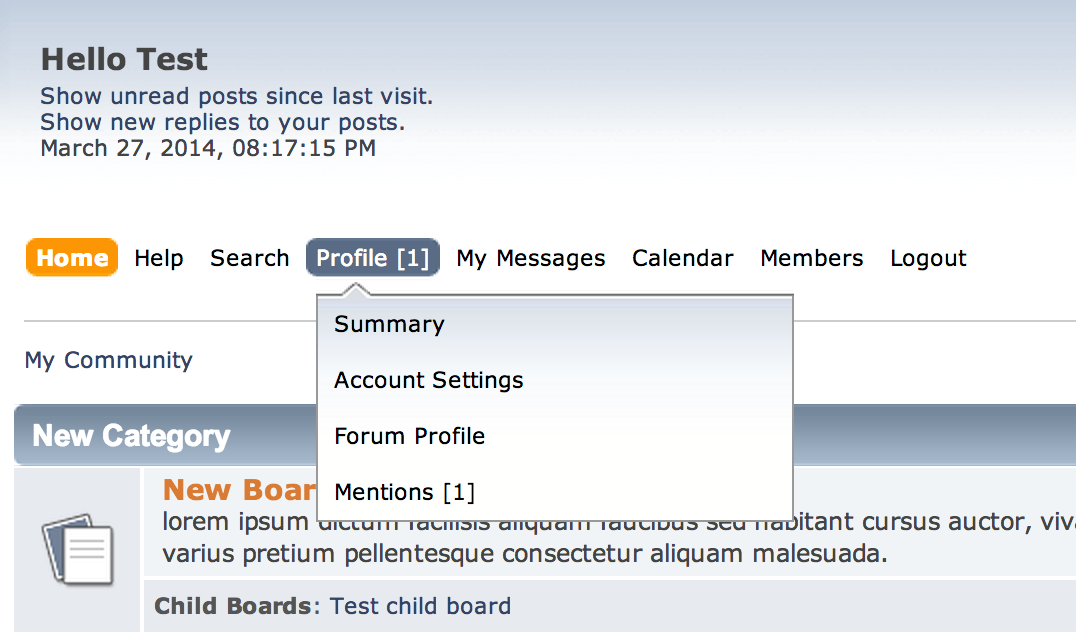Go to the Search page
This screenshot has height=644, width=1076.
pos(250,258)
